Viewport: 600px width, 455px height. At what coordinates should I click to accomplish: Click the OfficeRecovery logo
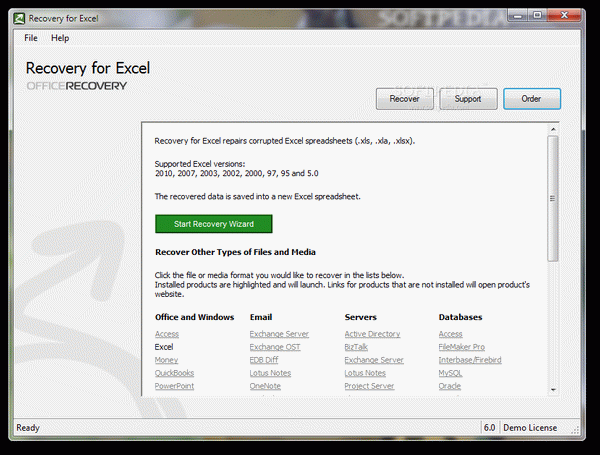77,86
